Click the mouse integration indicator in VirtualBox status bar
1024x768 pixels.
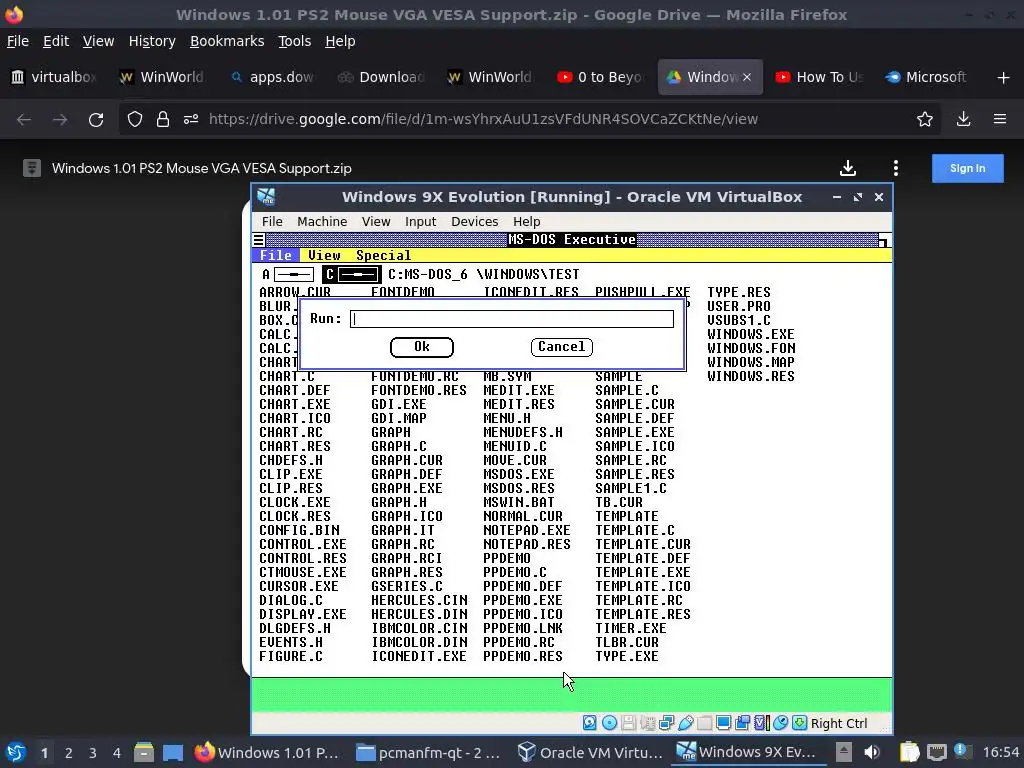(x=780, y=722)
